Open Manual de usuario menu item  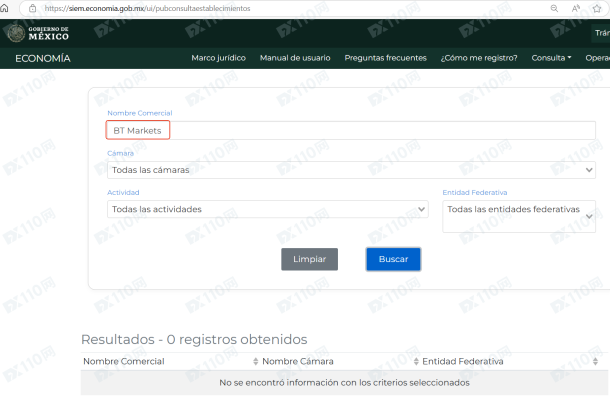coord(295,58)
